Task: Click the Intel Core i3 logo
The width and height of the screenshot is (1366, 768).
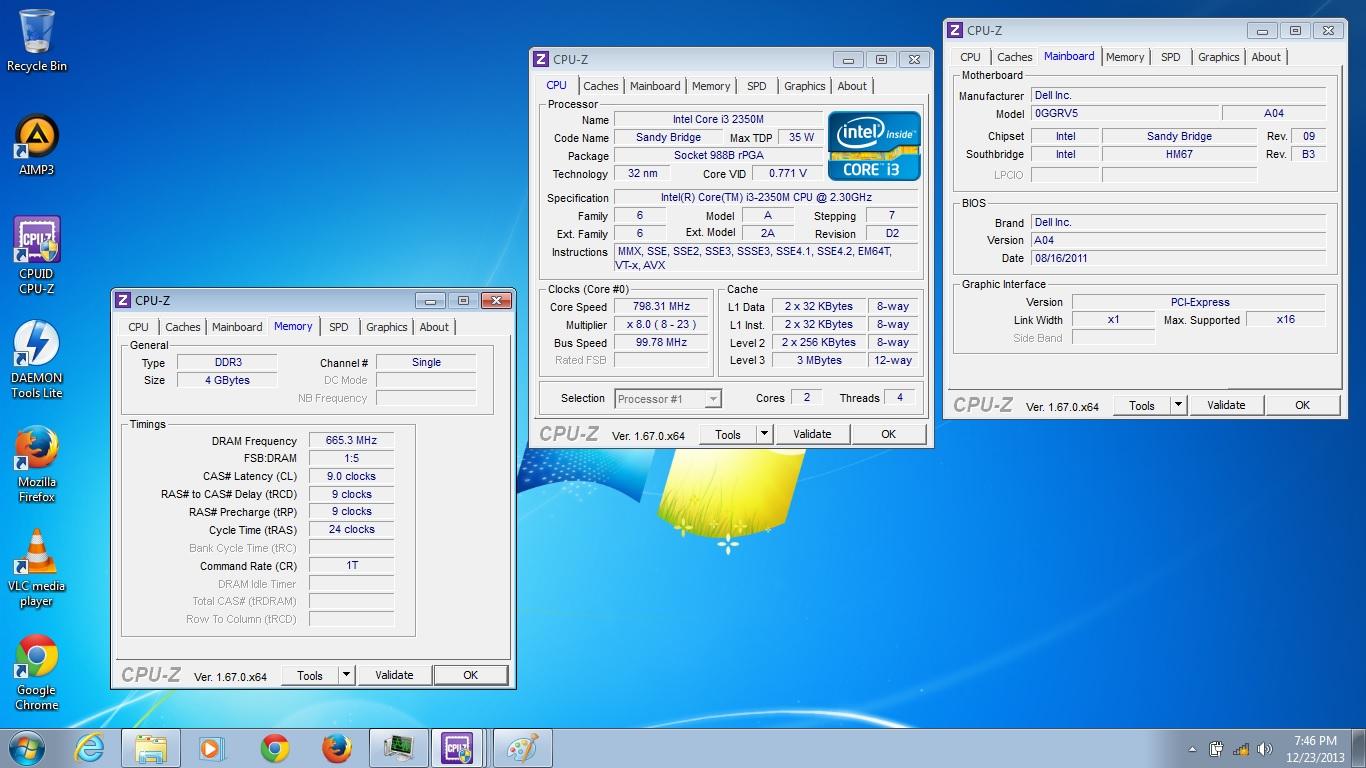Action: tap(874, 146)
